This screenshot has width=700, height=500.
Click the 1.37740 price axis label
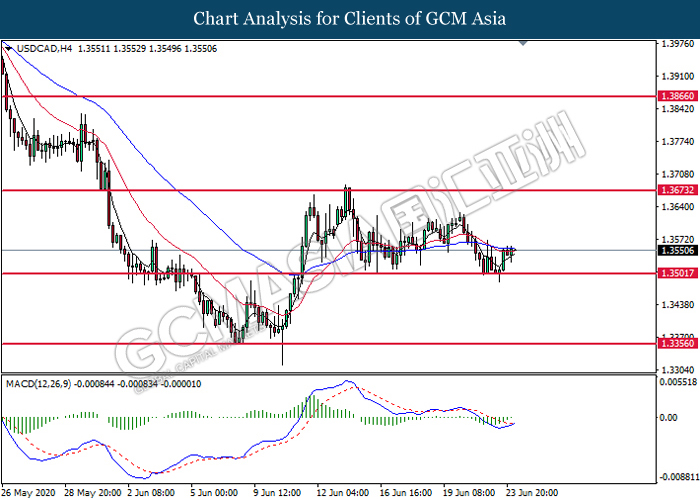tap(678, 142)
